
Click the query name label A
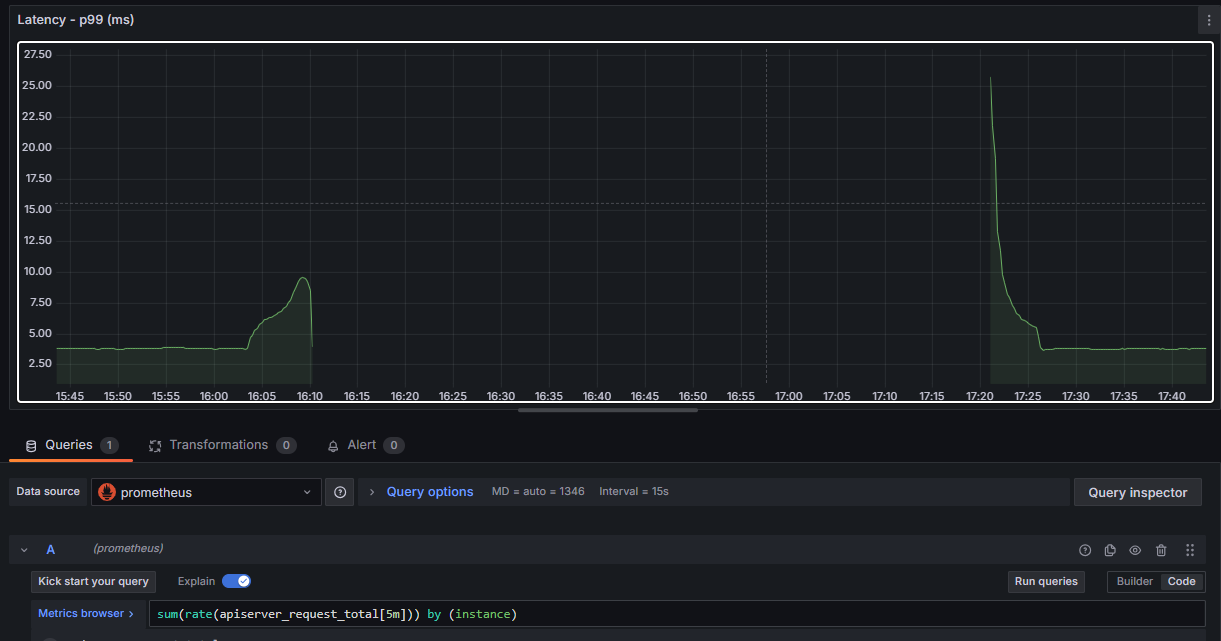click(x=51, y=550)
